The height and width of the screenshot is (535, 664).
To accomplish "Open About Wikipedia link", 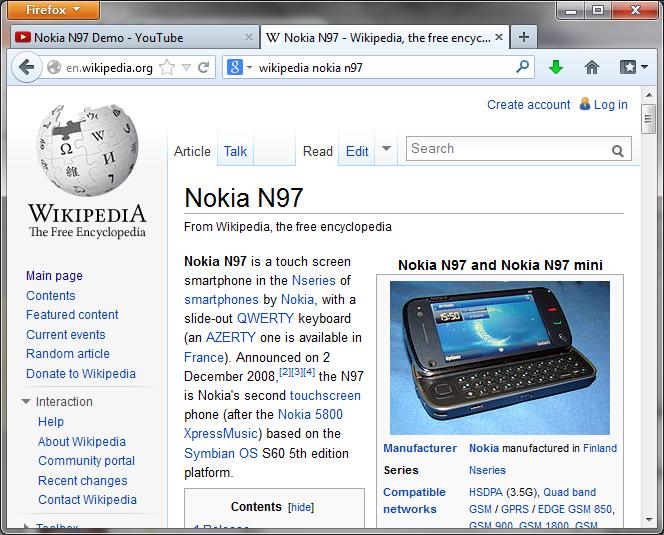I will click(82, 441).
